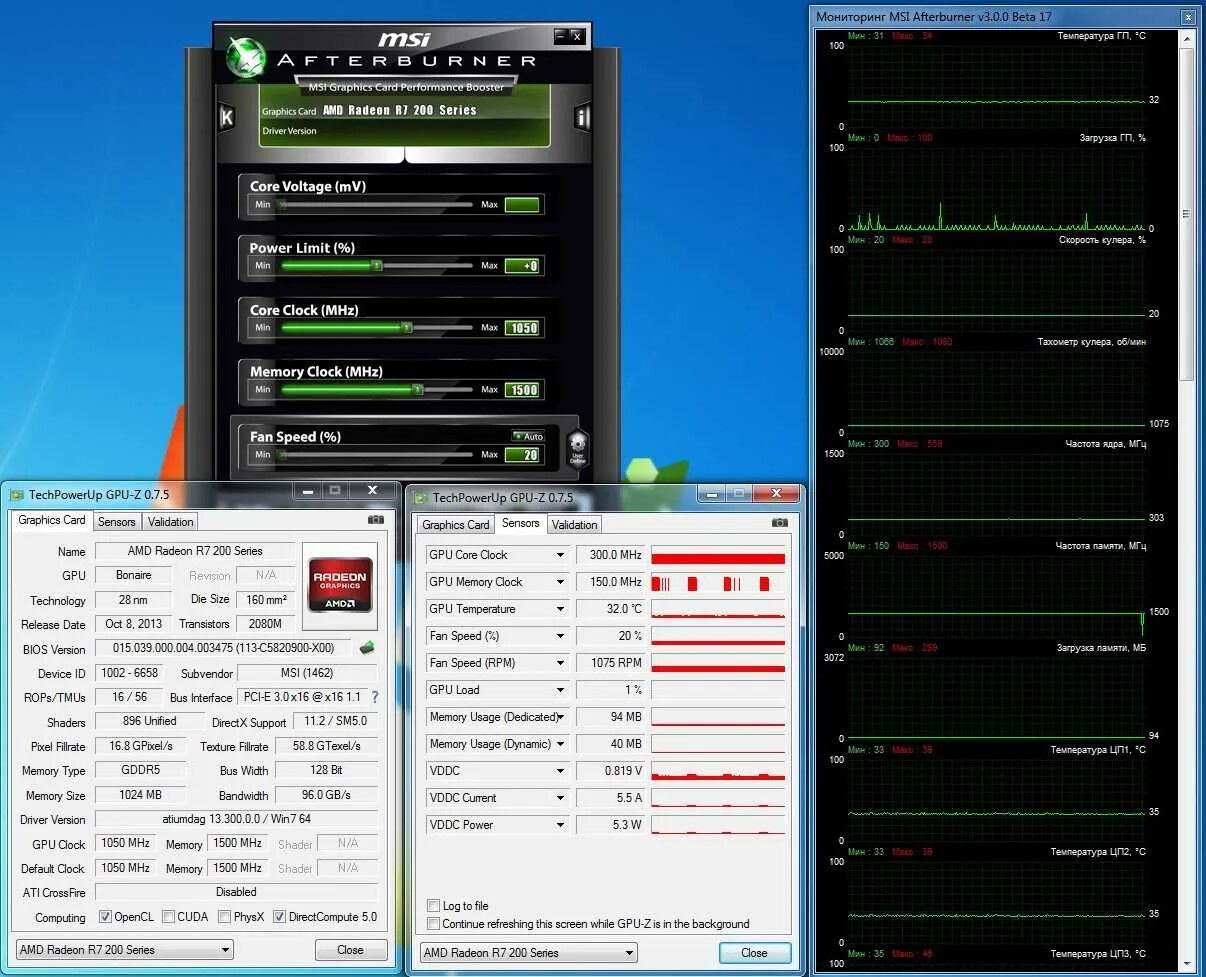Open the GPU Memory Clock sensor dropdown
1206x977 pixels.
560,582
